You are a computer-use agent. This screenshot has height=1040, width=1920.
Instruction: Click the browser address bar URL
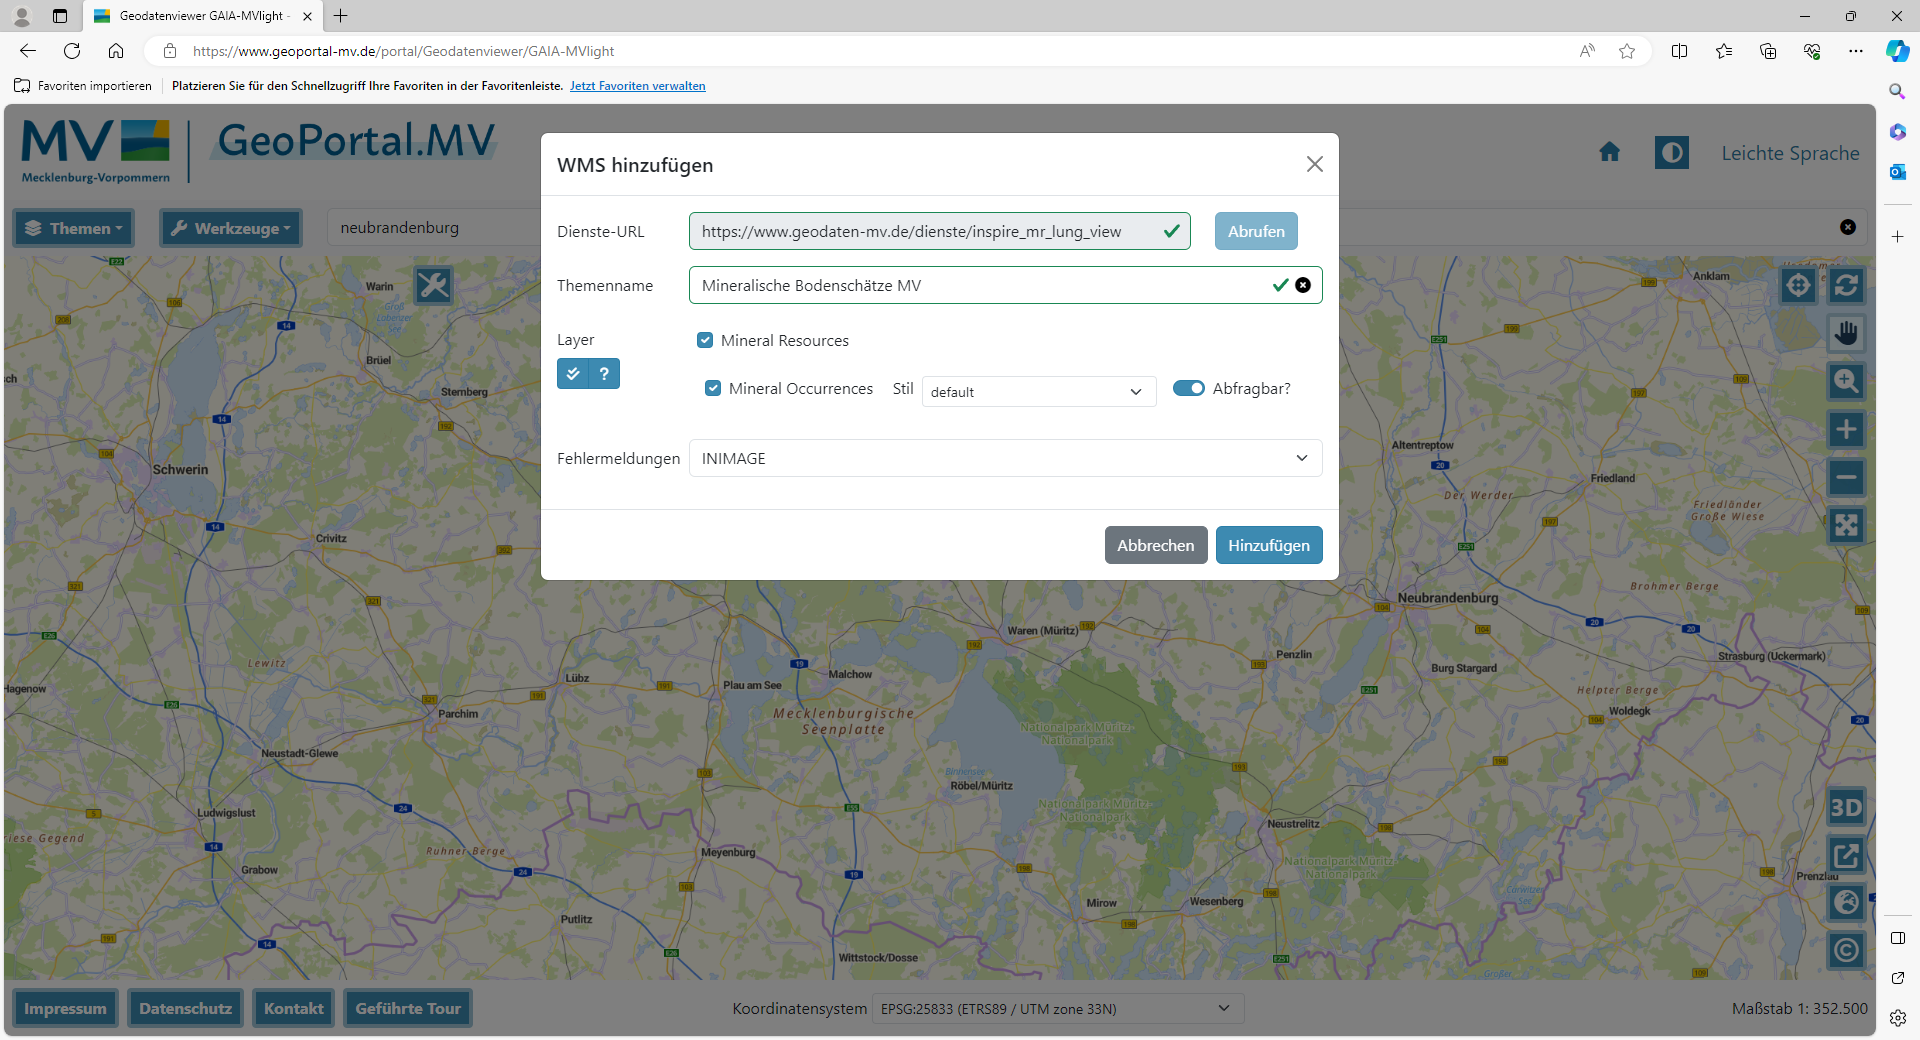click(403, 51)
